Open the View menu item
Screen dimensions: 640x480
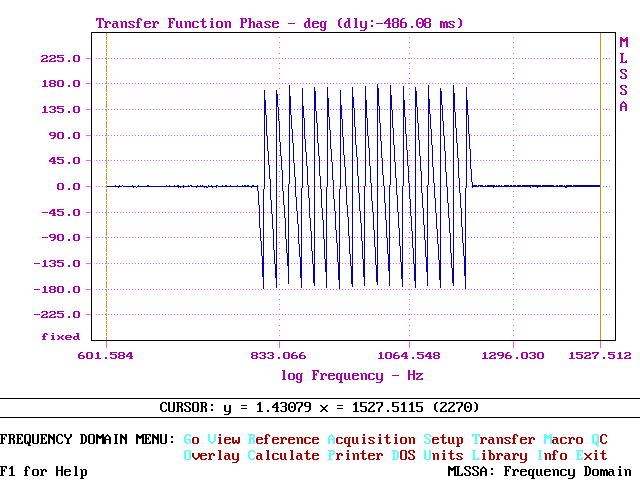(x=224, y=440)
